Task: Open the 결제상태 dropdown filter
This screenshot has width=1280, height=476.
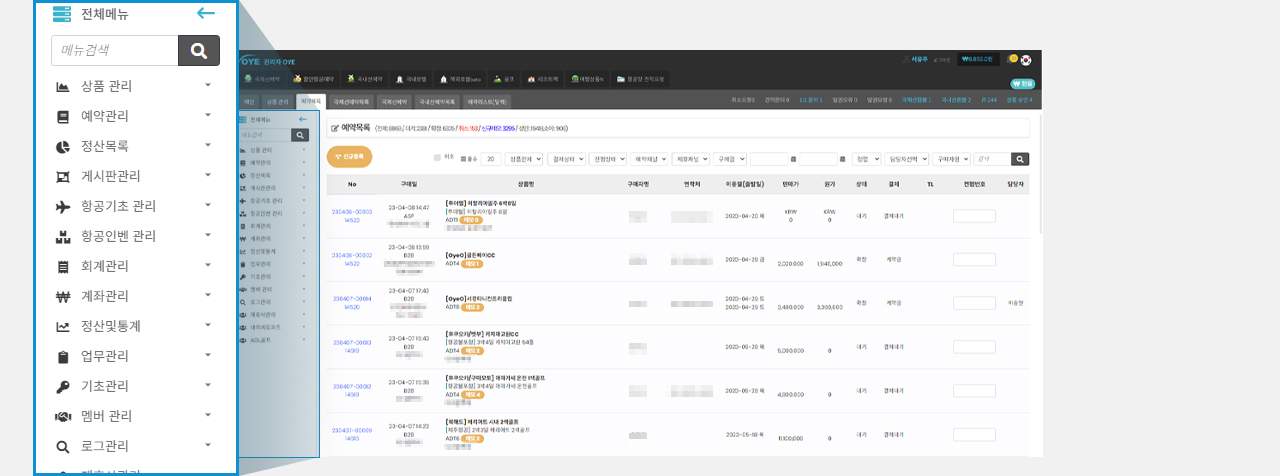Action: [x=566, y=158]
